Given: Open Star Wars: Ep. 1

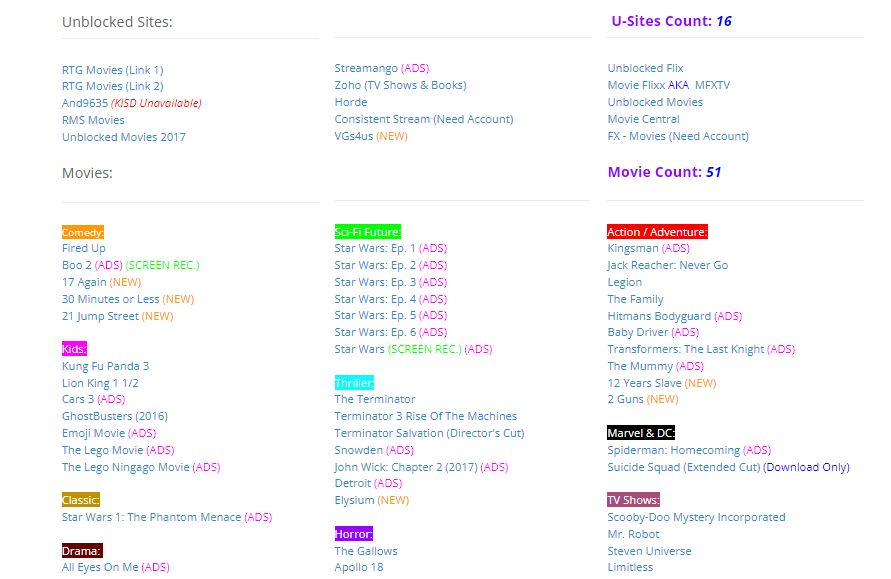Looking at the screenshot, I should 375,248.
